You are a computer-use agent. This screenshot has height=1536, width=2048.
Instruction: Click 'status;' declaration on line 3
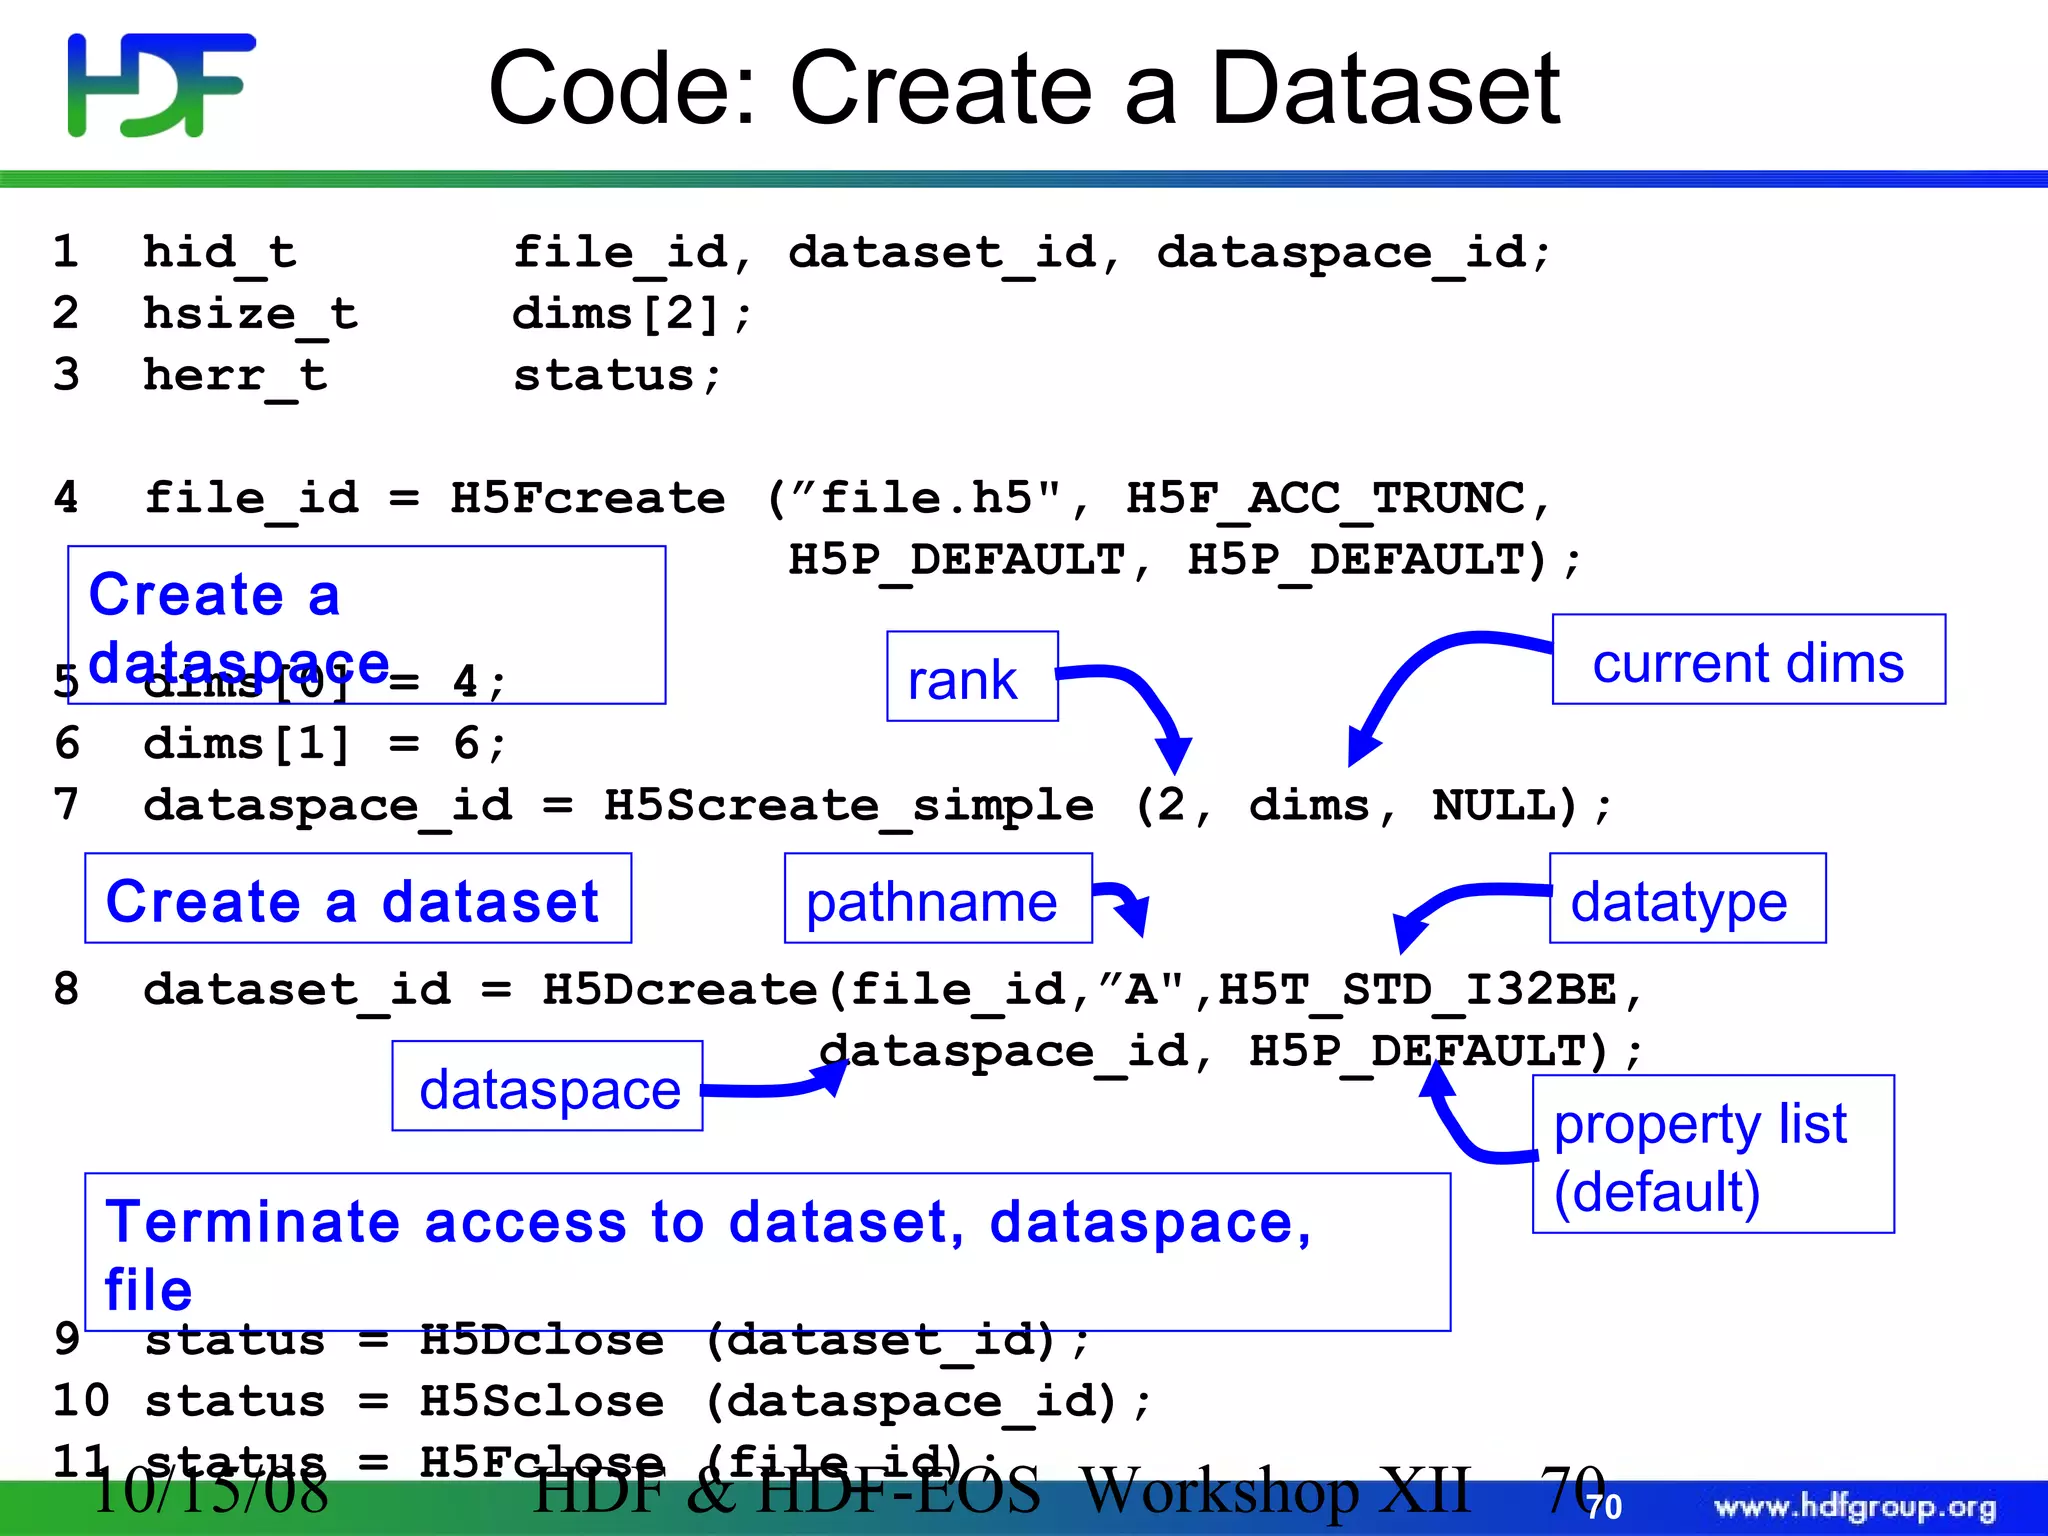[x=617, y=377]
